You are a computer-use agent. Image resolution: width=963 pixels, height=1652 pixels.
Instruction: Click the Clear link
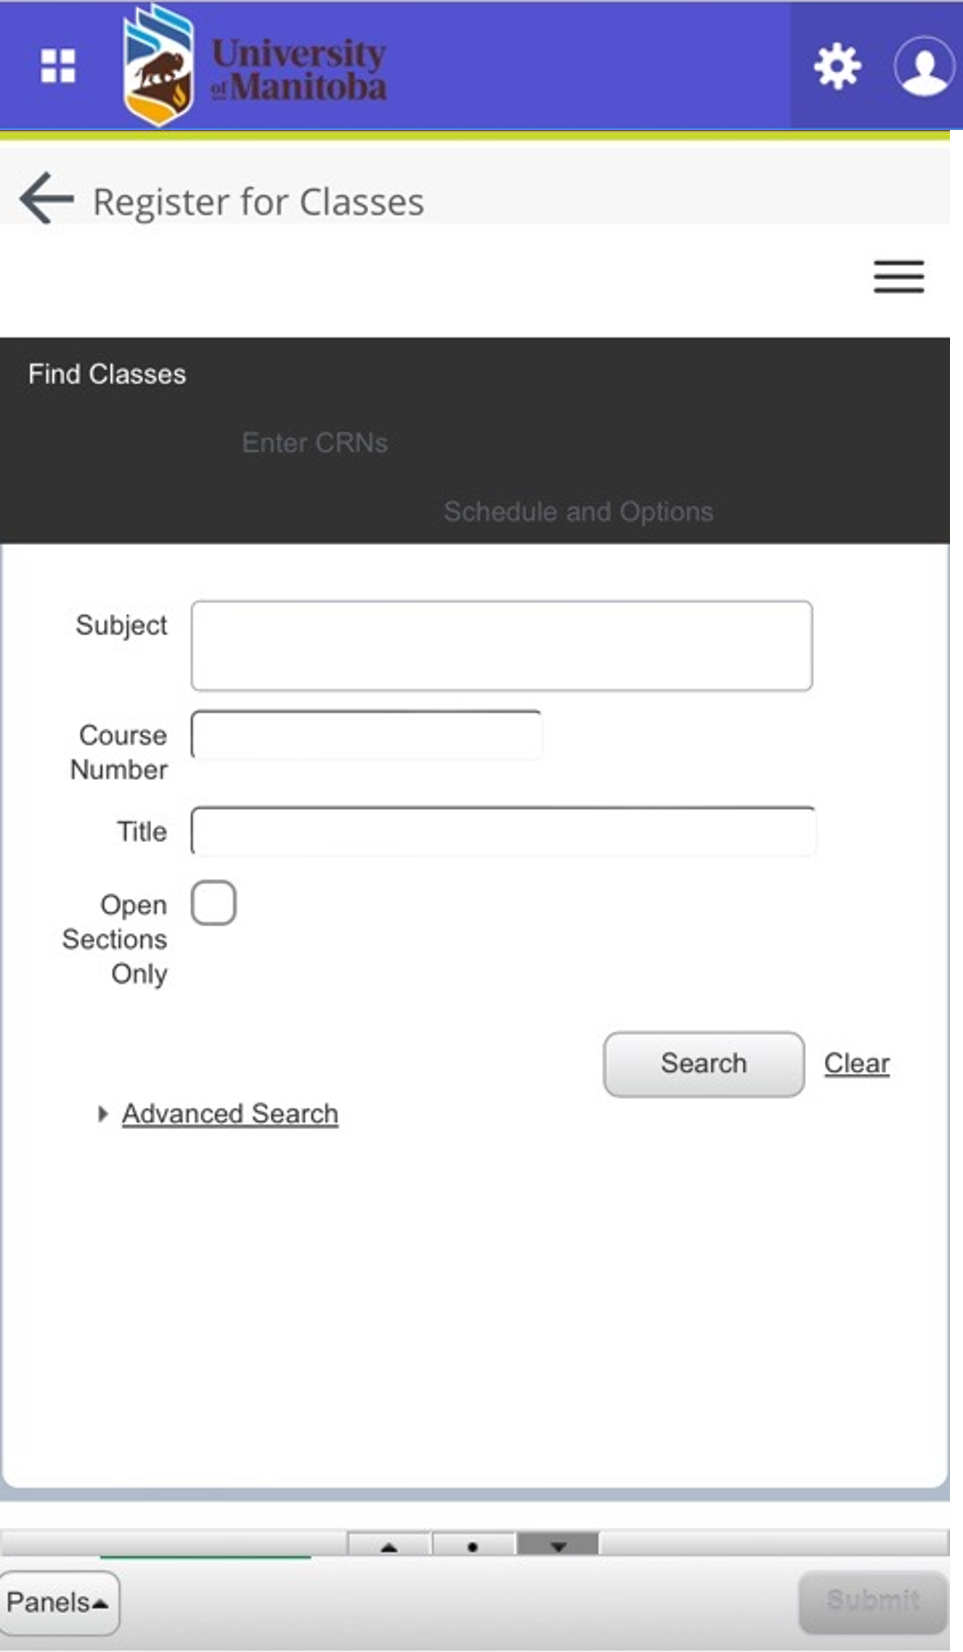856,1064
